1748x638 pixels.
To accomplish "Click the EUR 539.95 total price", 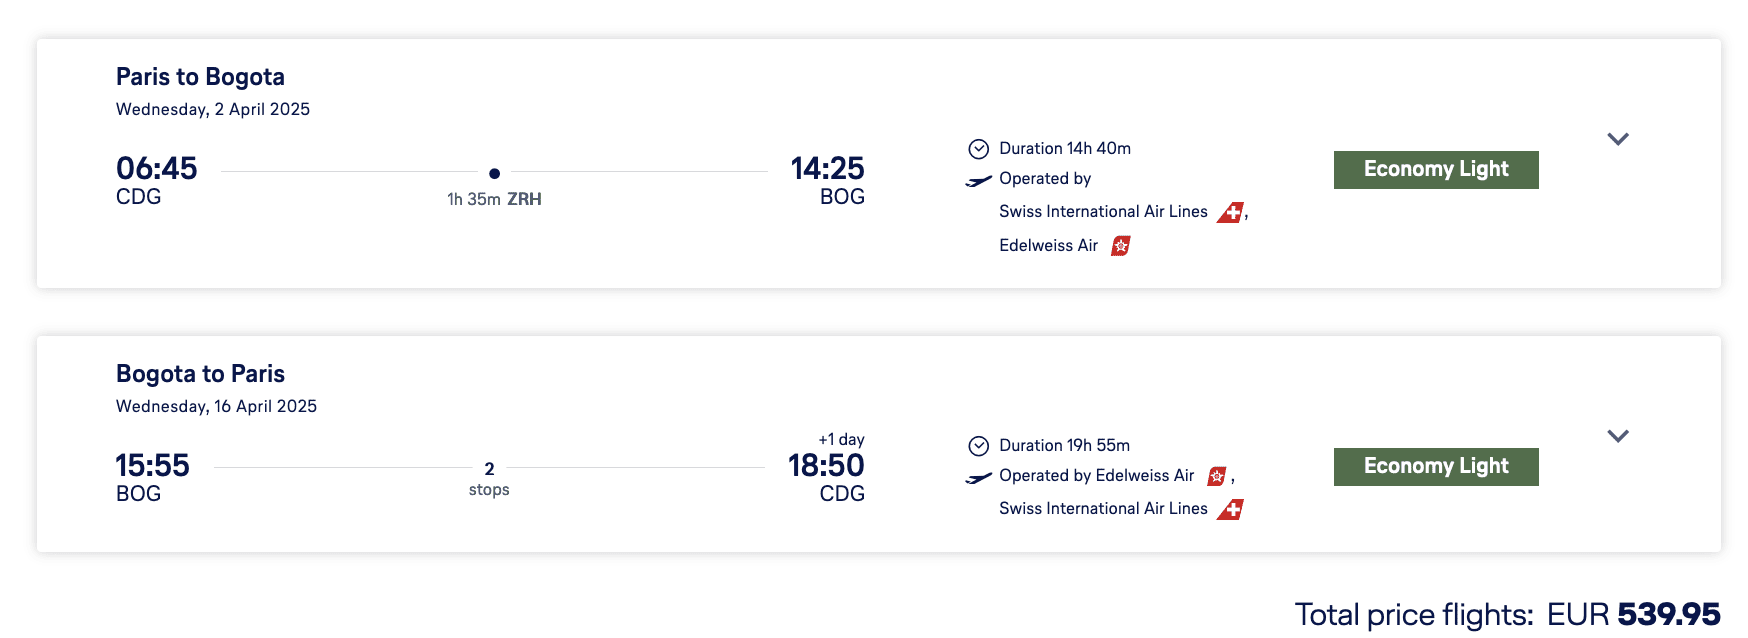I will (1633, 614).
